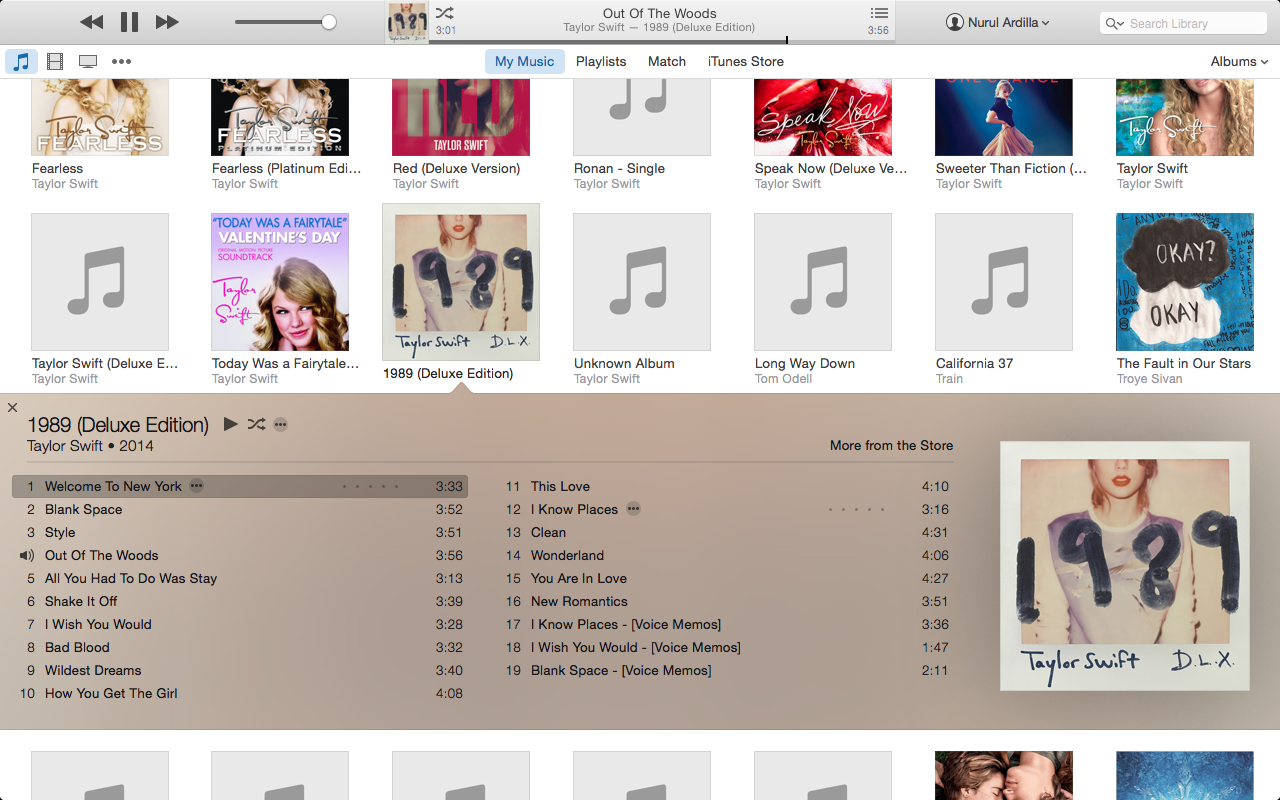Screen dimensions: 1280x800
Task: Open options for I Know Places track
Action: (x=633, y=509)
